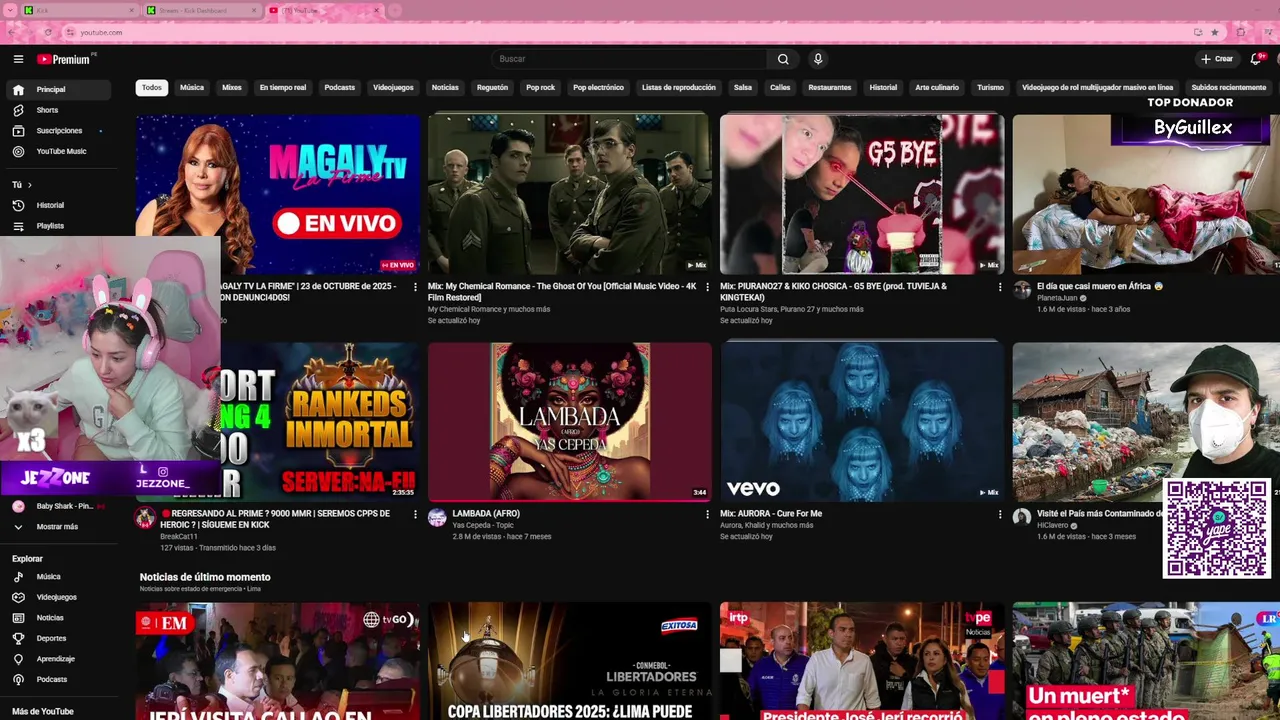Open Copa Libertadores 2025 news thumbnail

[x=570, y=661]
